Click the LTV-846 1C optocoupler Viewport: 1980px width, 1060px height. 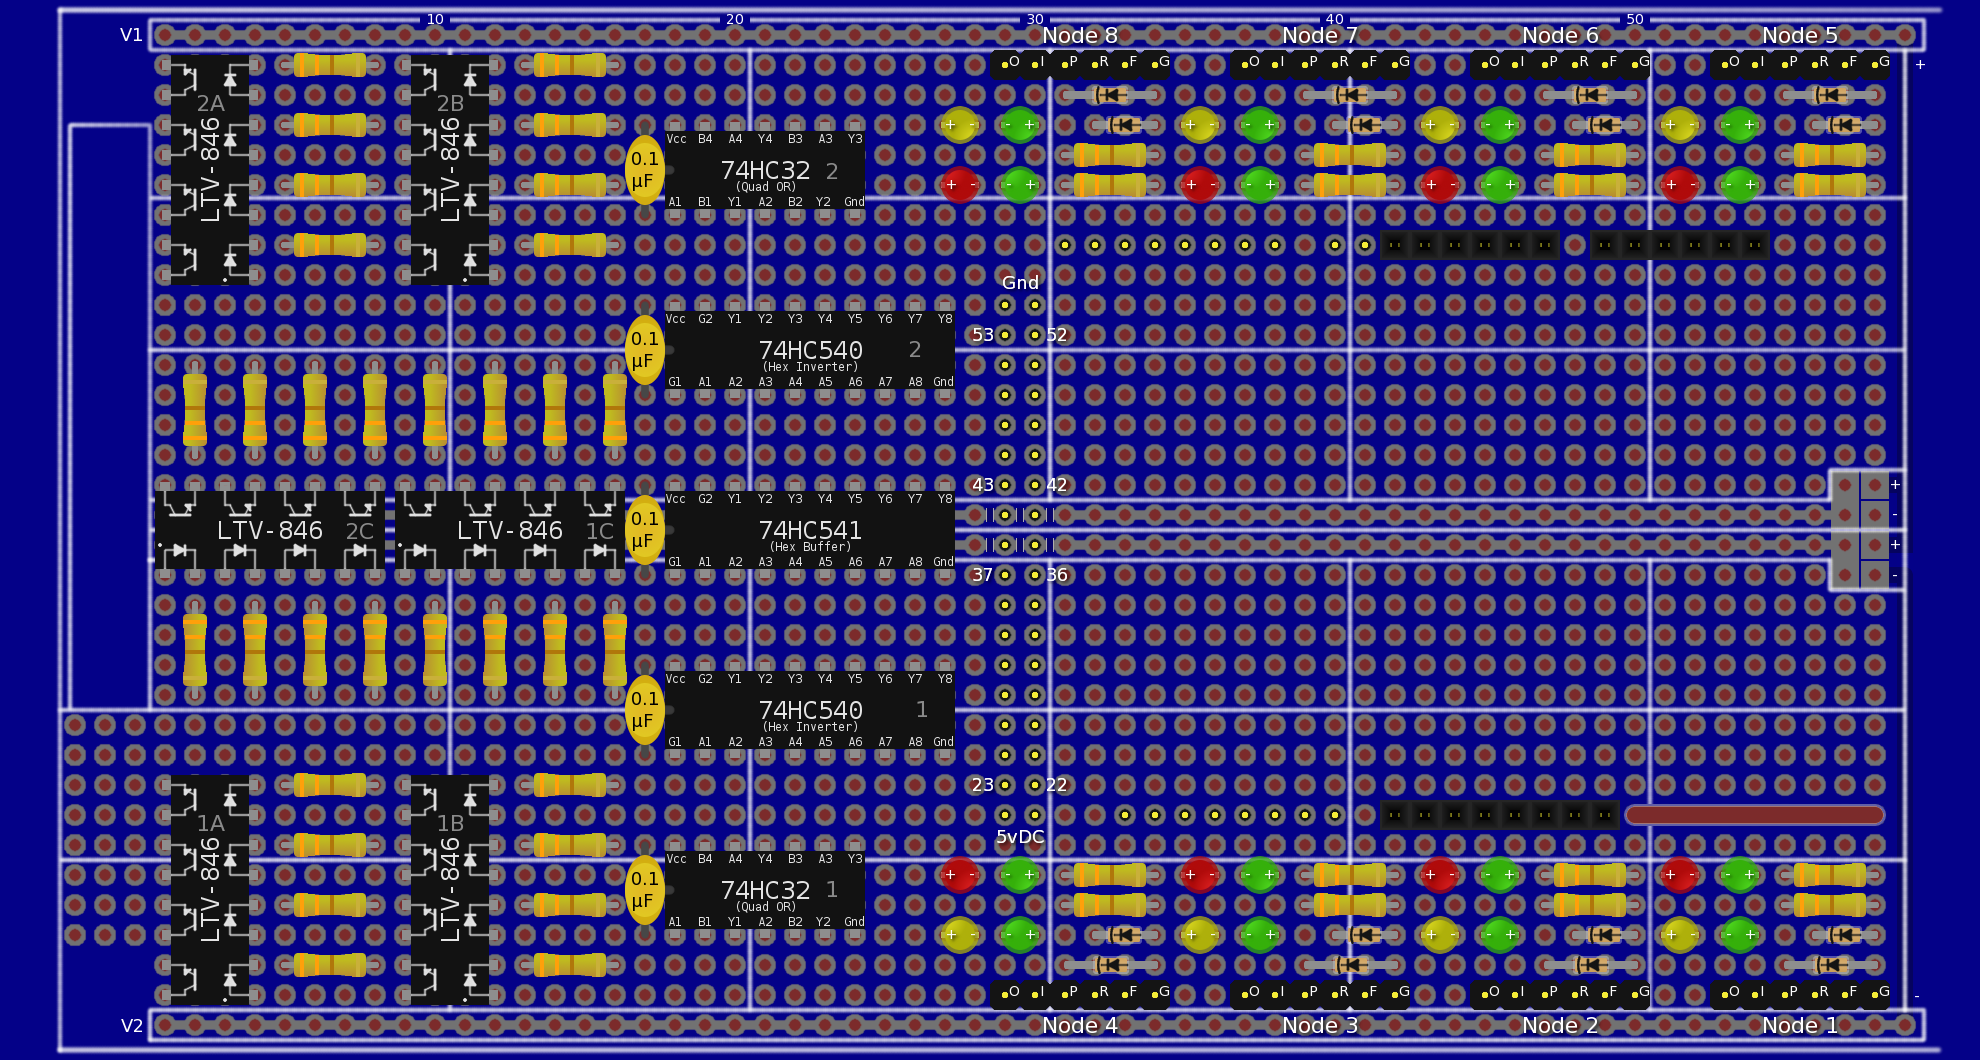(x=510, y=530)
